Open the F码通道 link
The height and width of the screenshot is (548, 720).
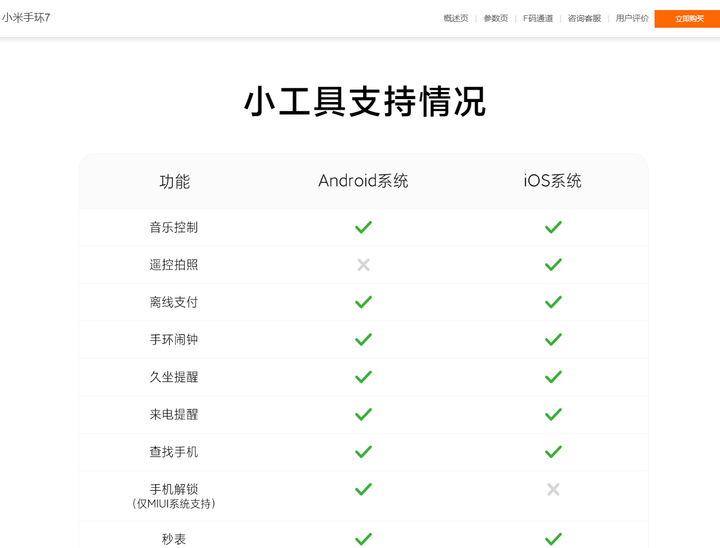tap(538, 18)
